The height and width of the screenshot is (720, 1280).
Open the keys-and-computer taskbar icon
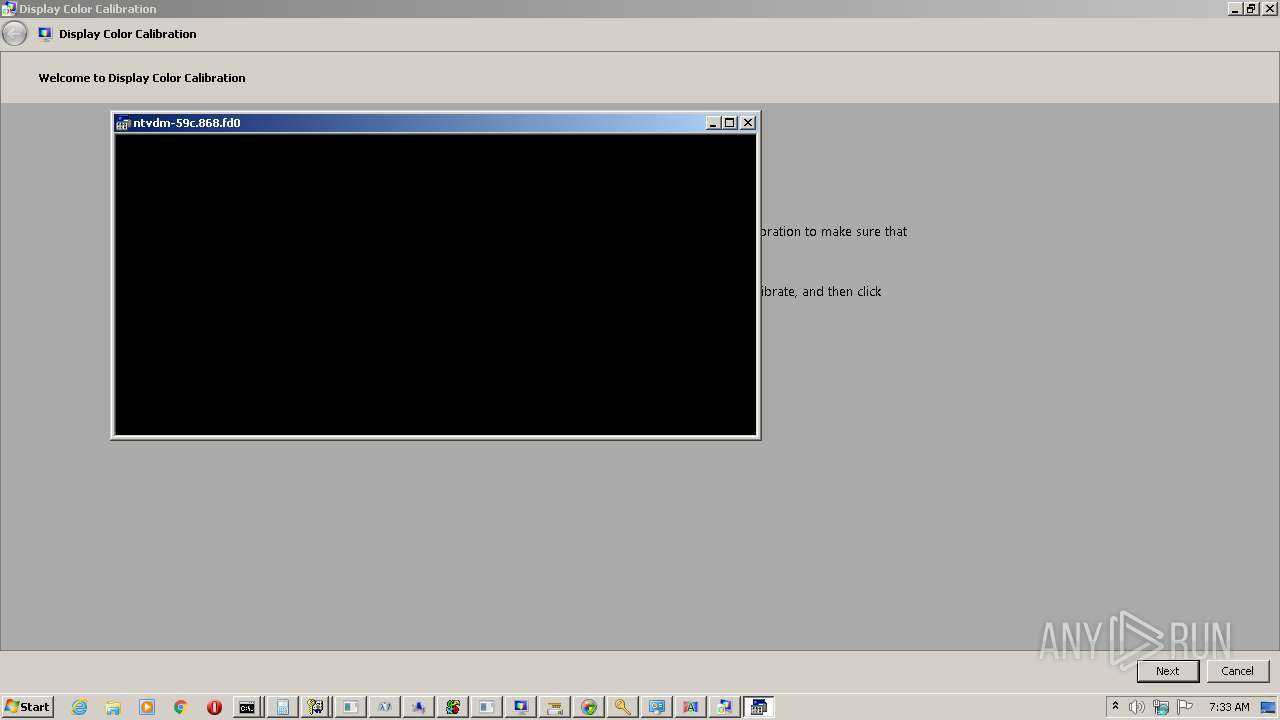tap(316, 707)
